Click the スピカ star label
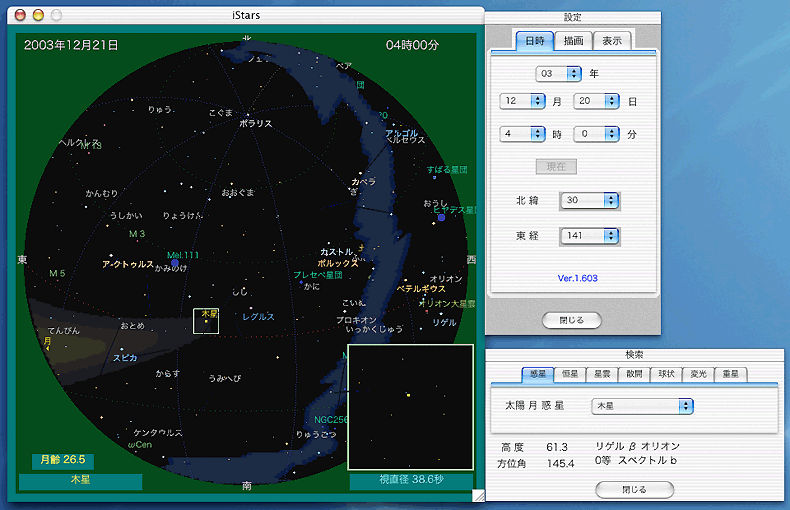 tap(125, 358)
